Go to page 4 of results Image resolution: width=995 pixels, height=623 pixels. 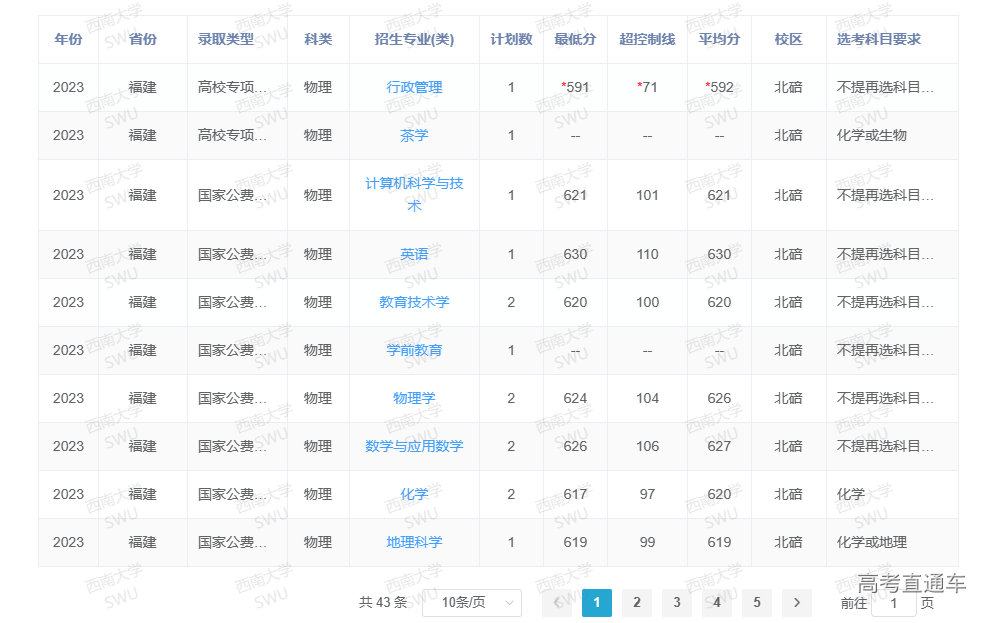click(717, 602)
